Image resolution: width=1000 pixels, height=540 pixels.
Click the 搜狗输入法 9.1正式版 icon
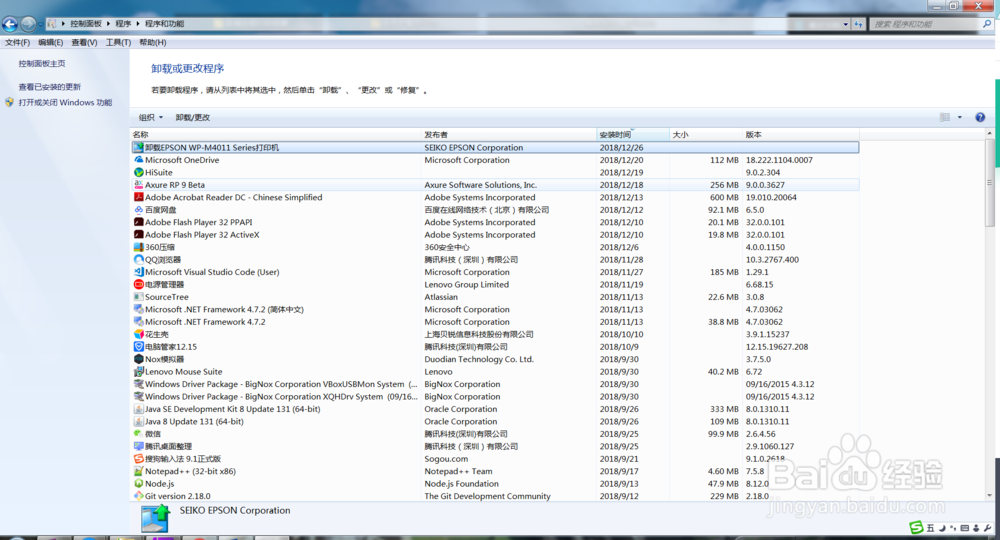[138, 458]
